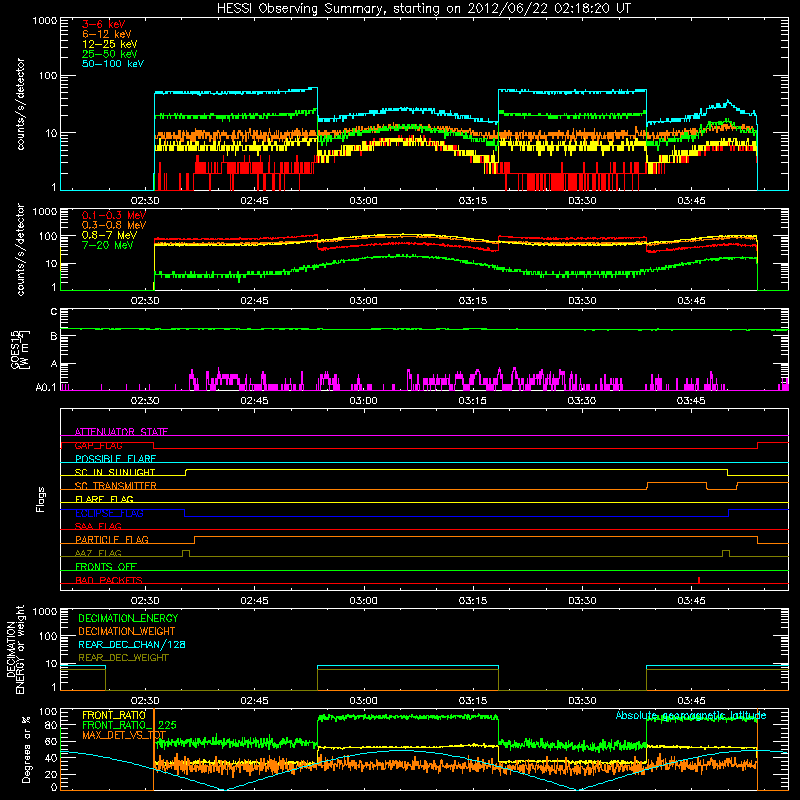Click the REAR_DEC_CHAN/128 legend label
Screen dimensions: 800x800
[132, 644]
